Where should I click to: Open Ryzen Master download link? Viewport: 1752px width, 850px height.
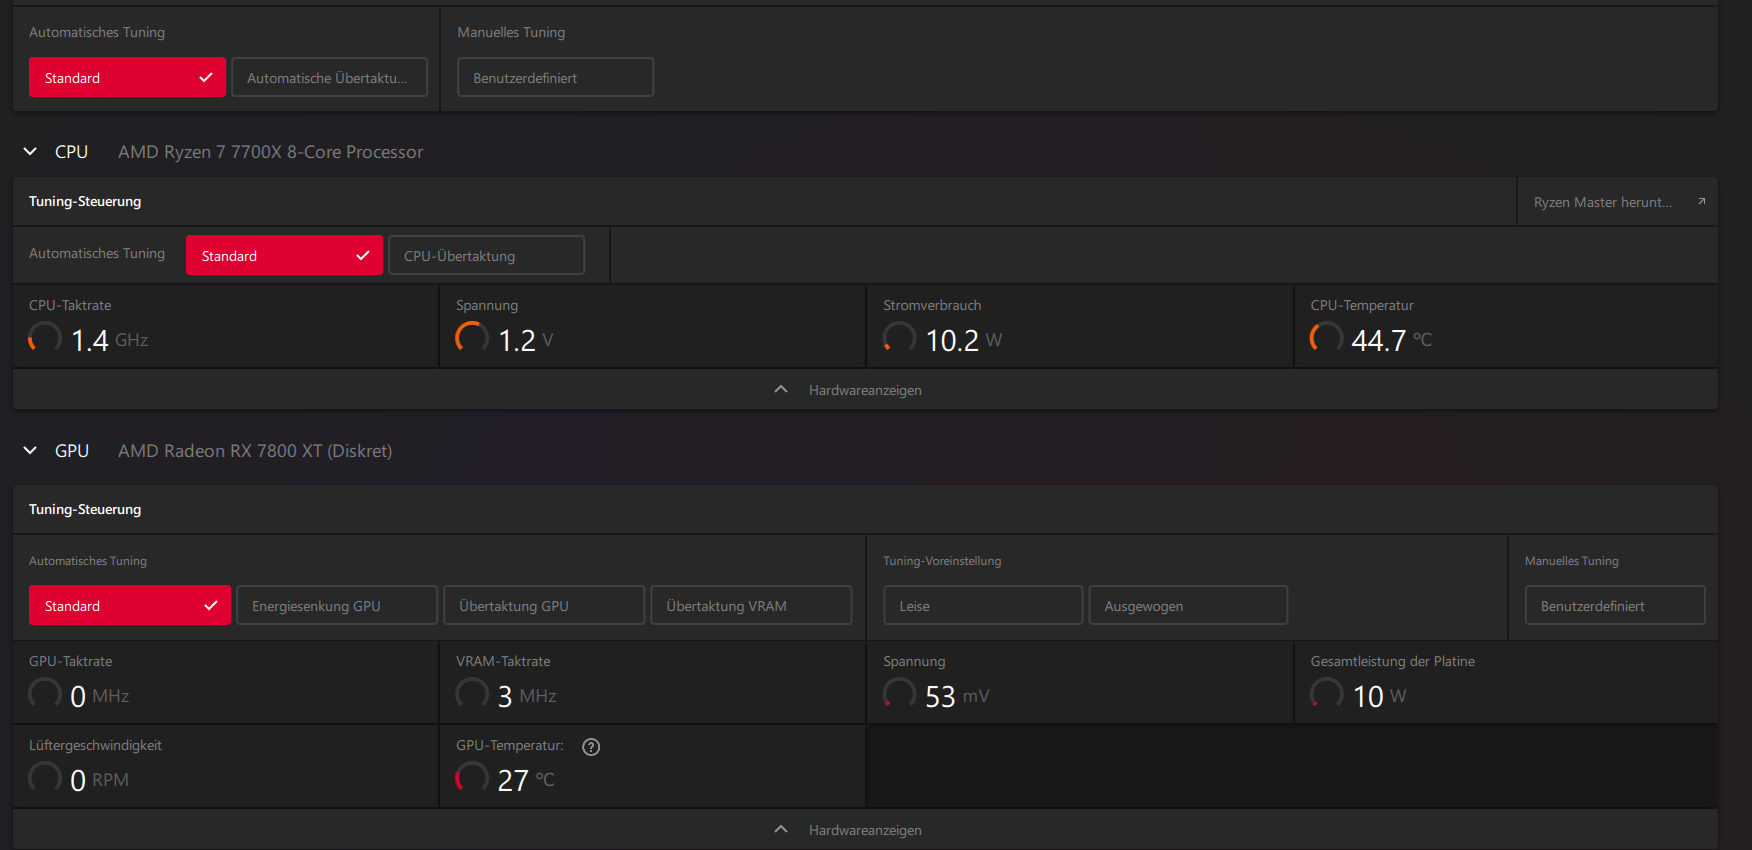coord(1617,202)
